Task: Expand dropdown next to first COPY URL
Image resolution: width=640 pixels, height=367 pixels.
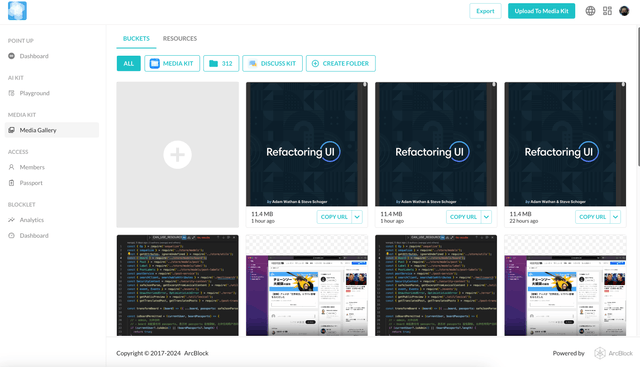Action: (x=357, y=217)
